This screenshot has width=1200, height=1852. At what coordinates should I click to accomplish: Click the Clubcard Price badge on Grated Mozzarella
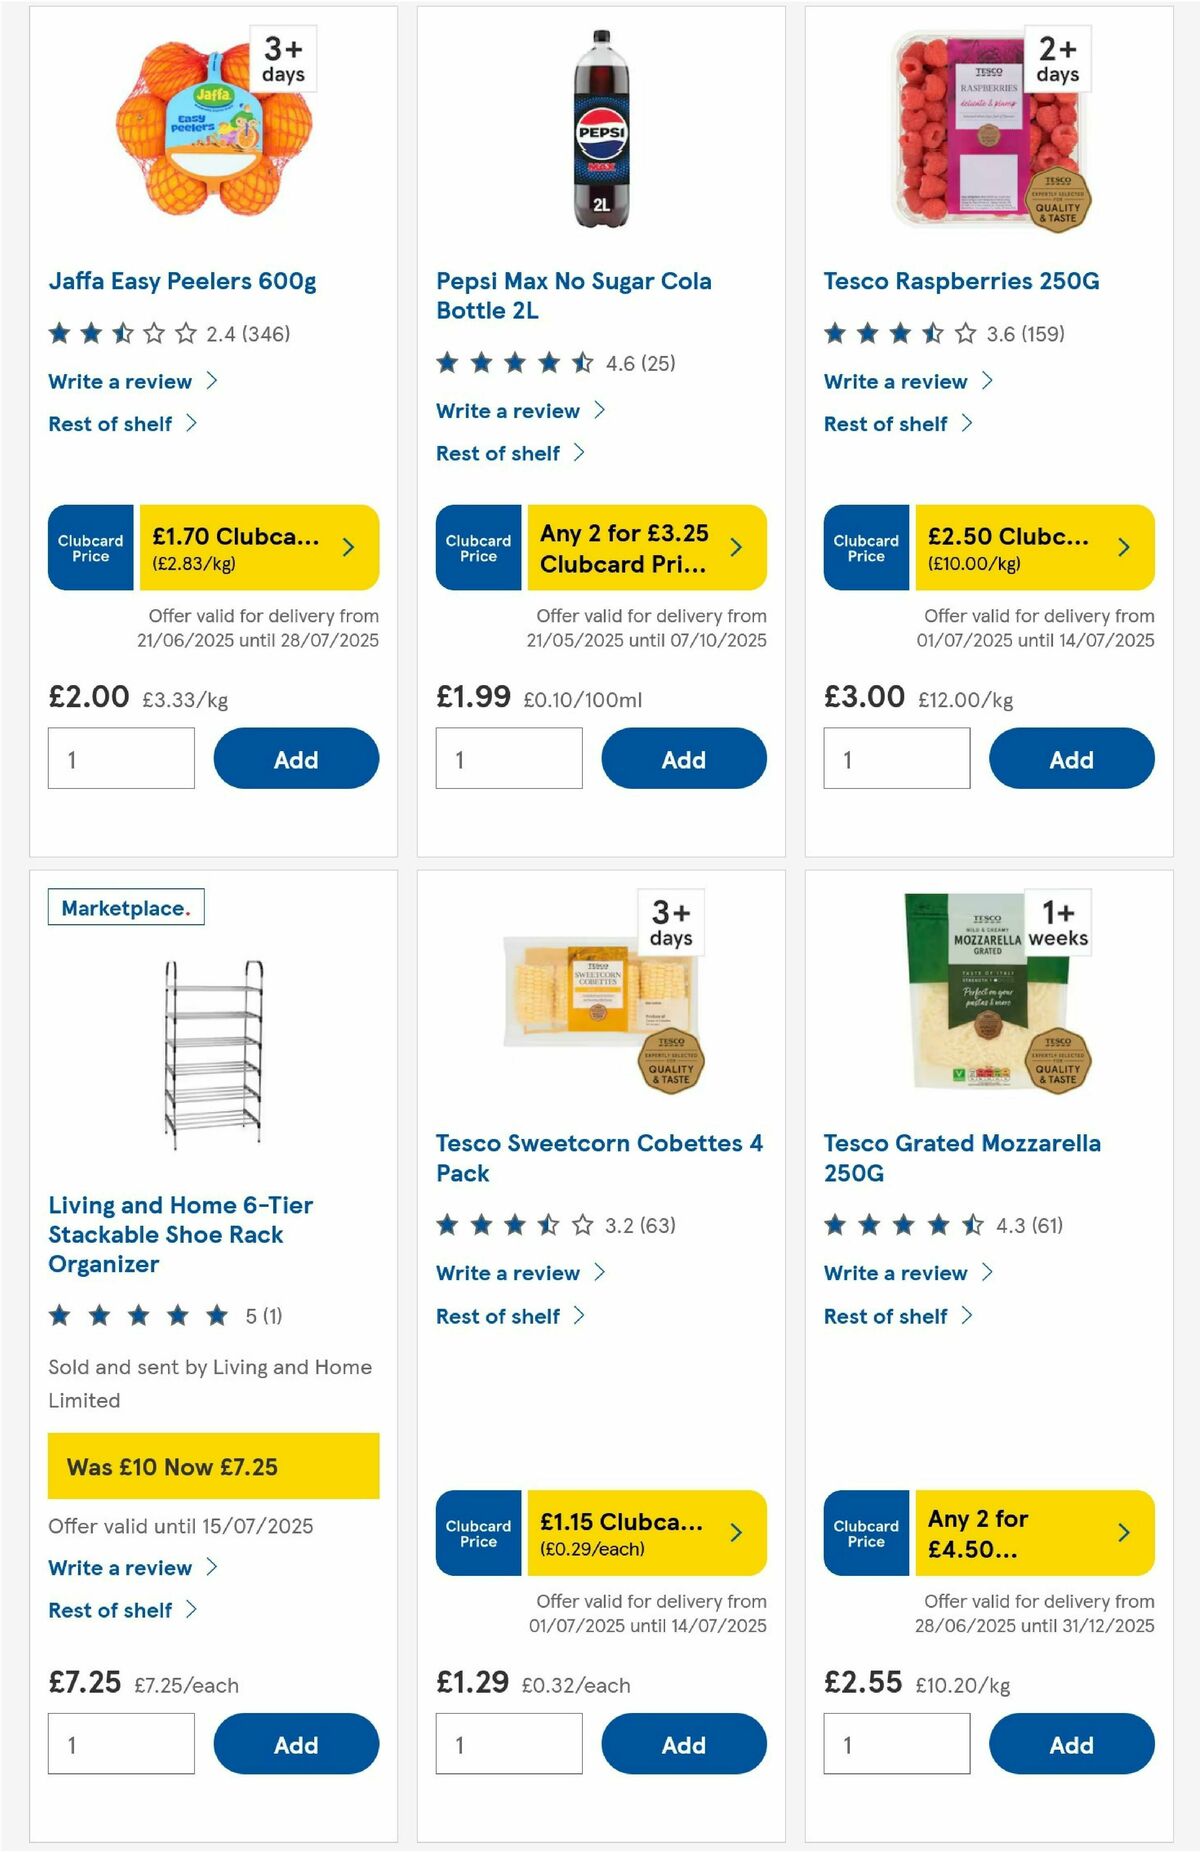click(x=866, y=1533)
